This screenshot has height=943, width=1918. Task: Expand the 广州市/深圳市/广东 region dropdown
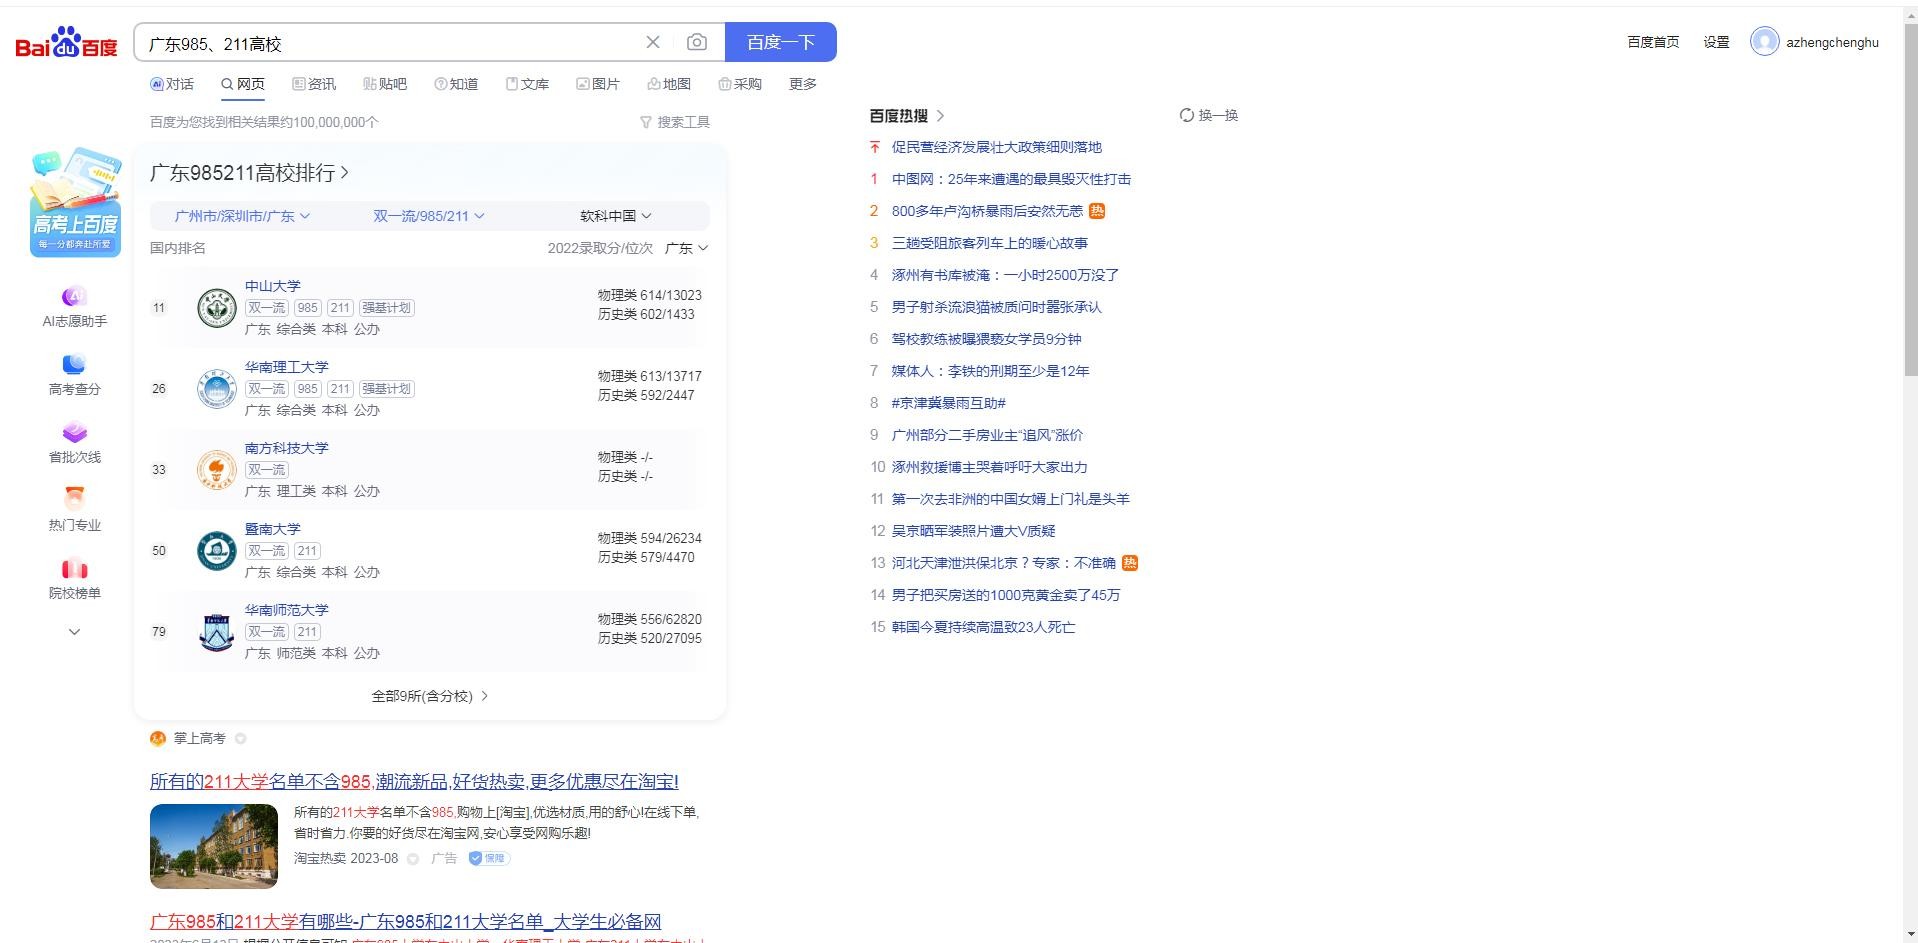click(x=242, y=216)
